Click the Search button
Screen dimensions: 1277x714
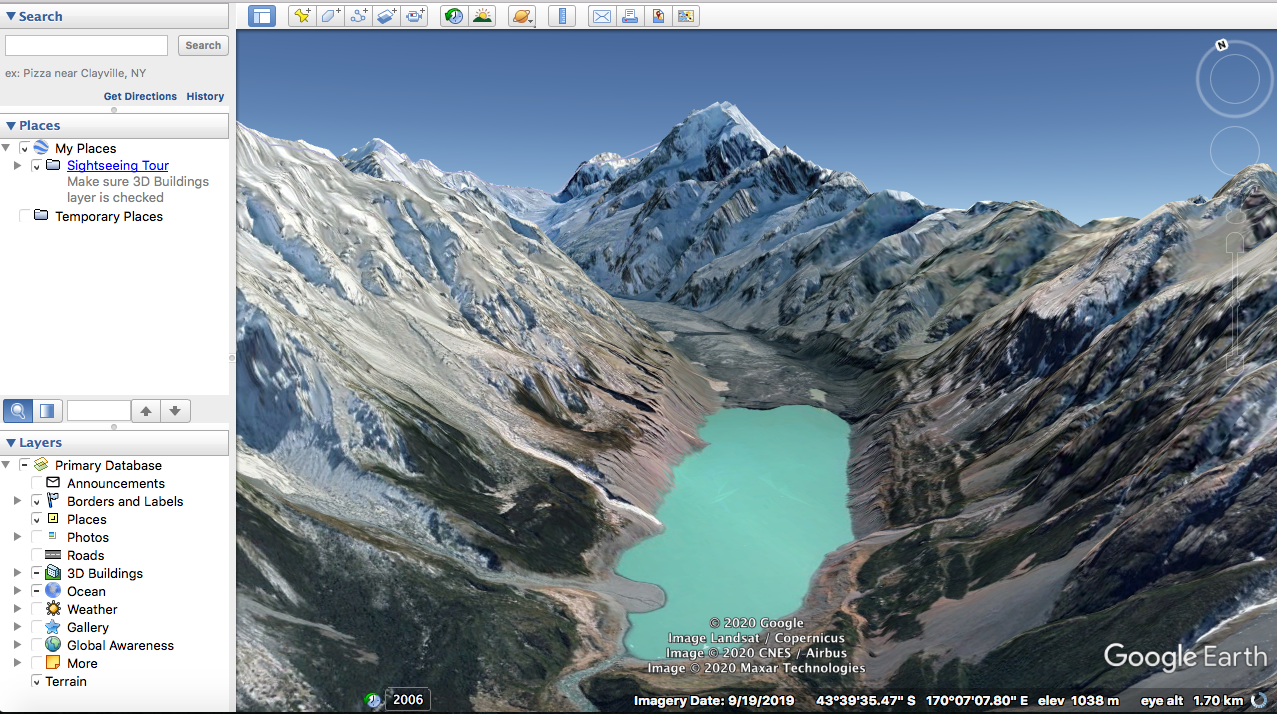[203, 45]
